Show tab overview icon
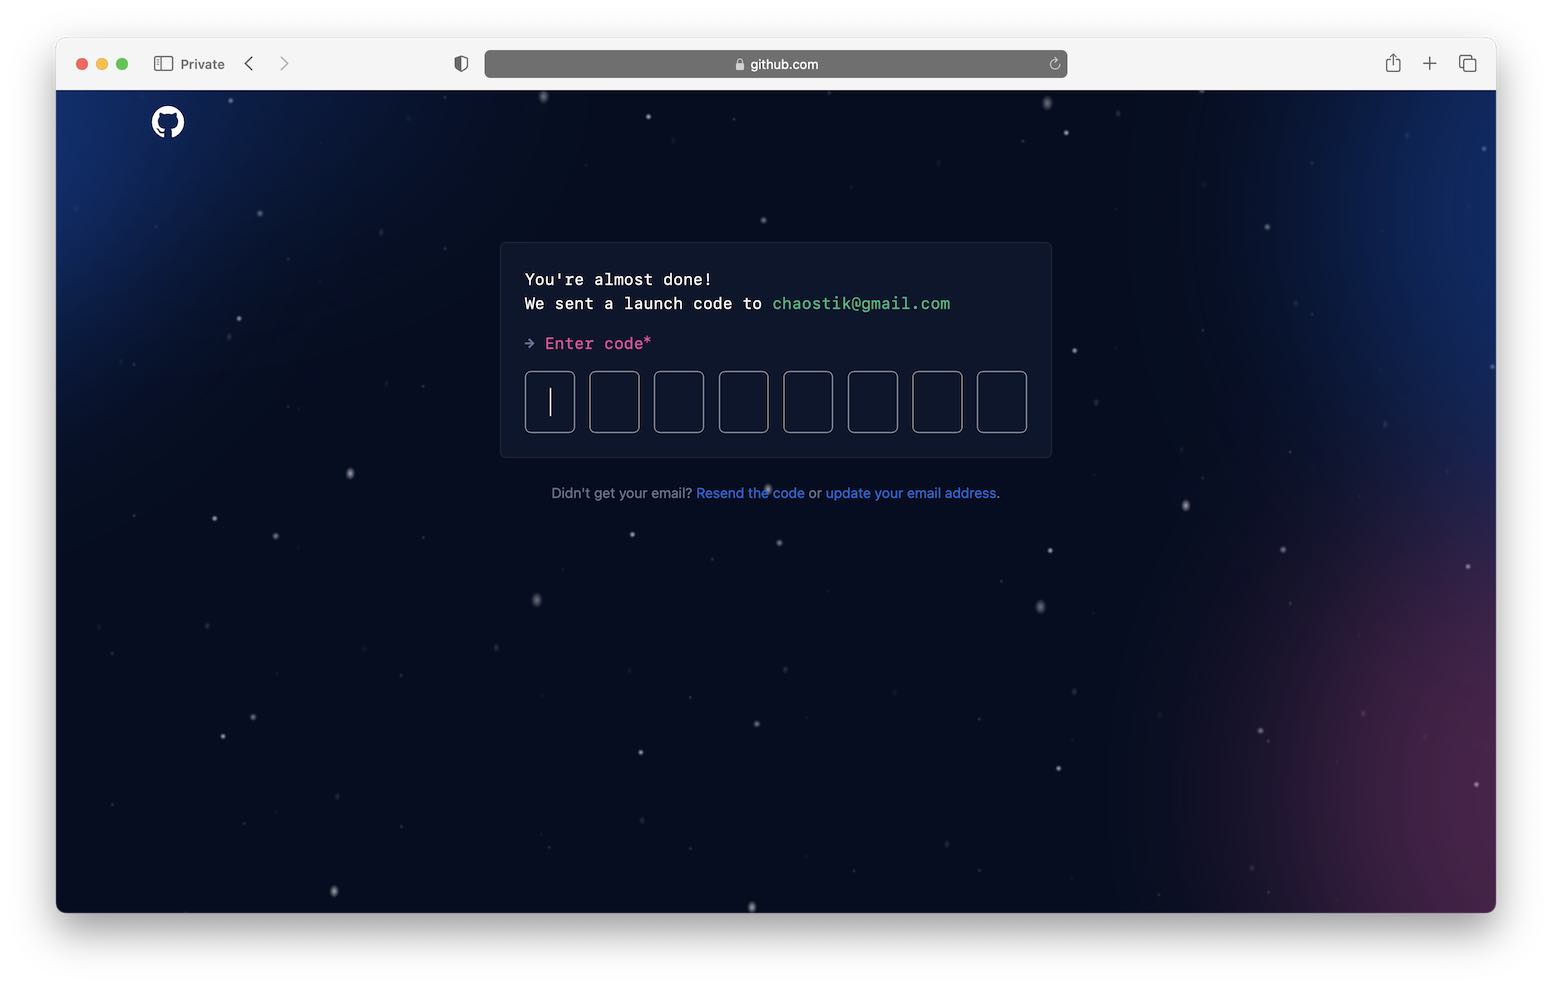Viewport: 1552px width, 987px height. [x=1467, y=64]
